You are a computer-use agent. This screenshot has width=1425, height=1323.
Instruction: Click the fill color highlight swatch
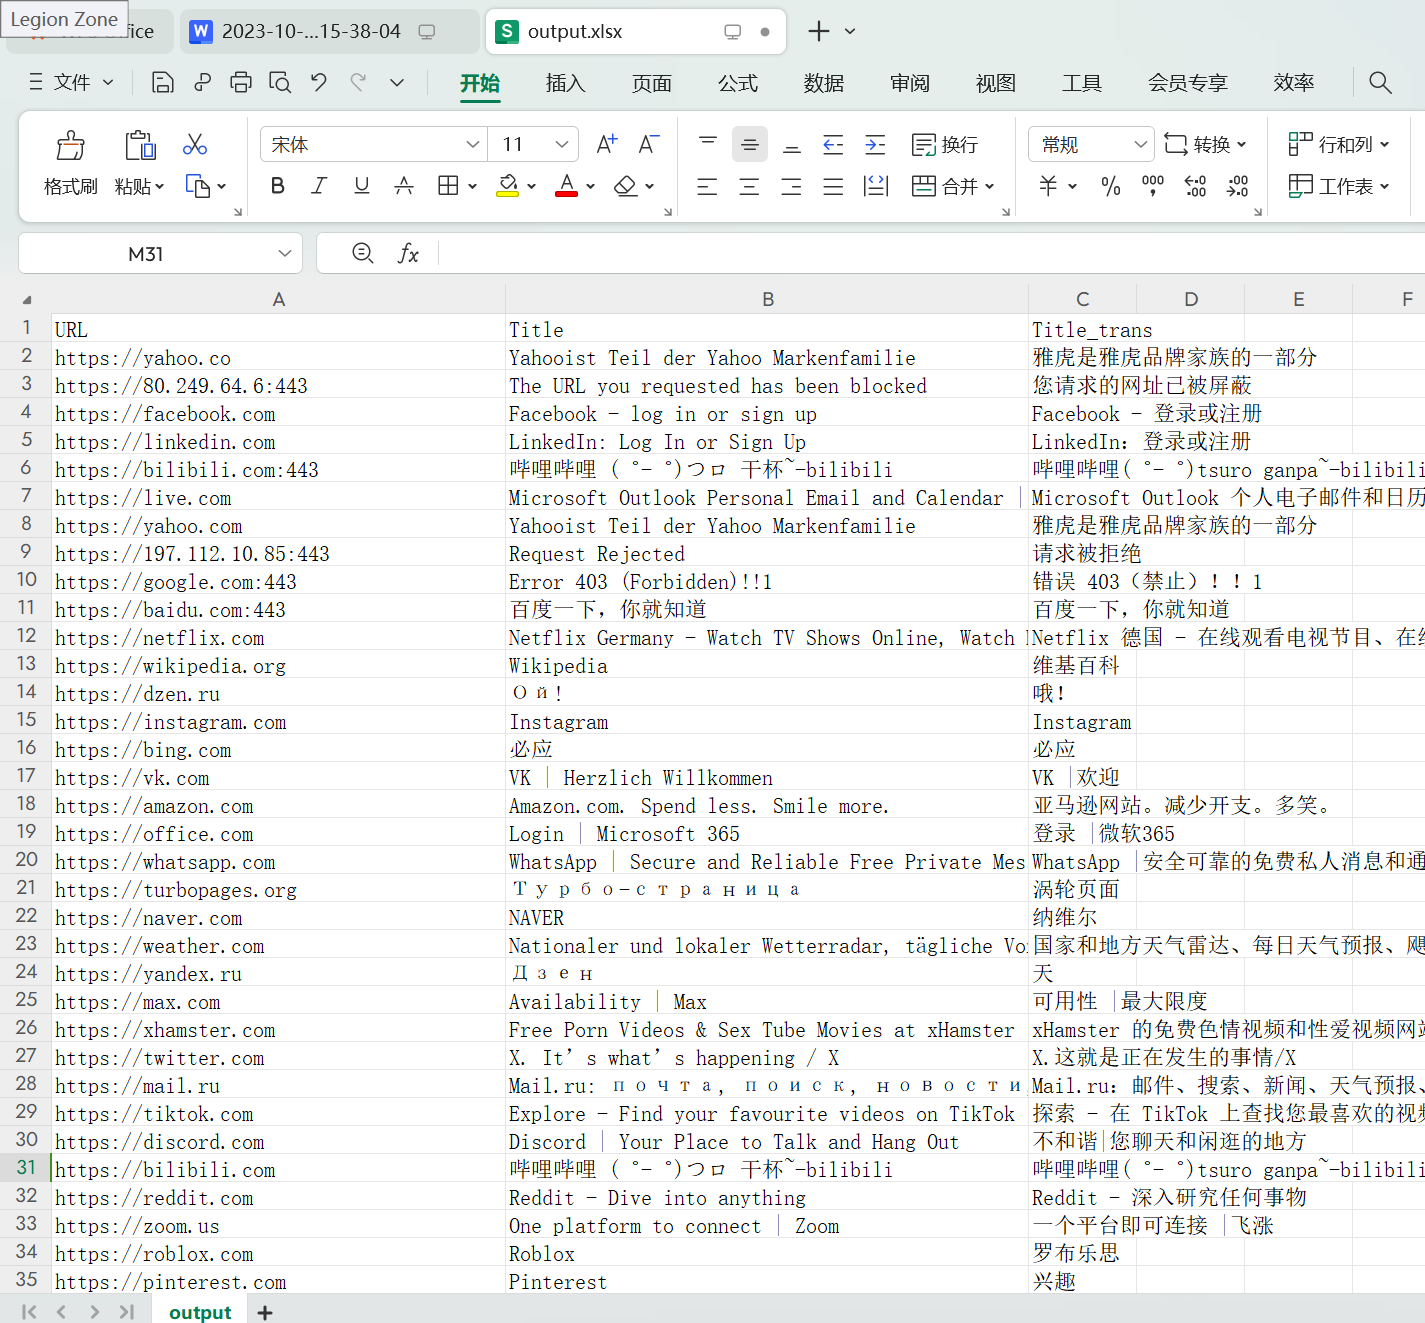[508, 186]
